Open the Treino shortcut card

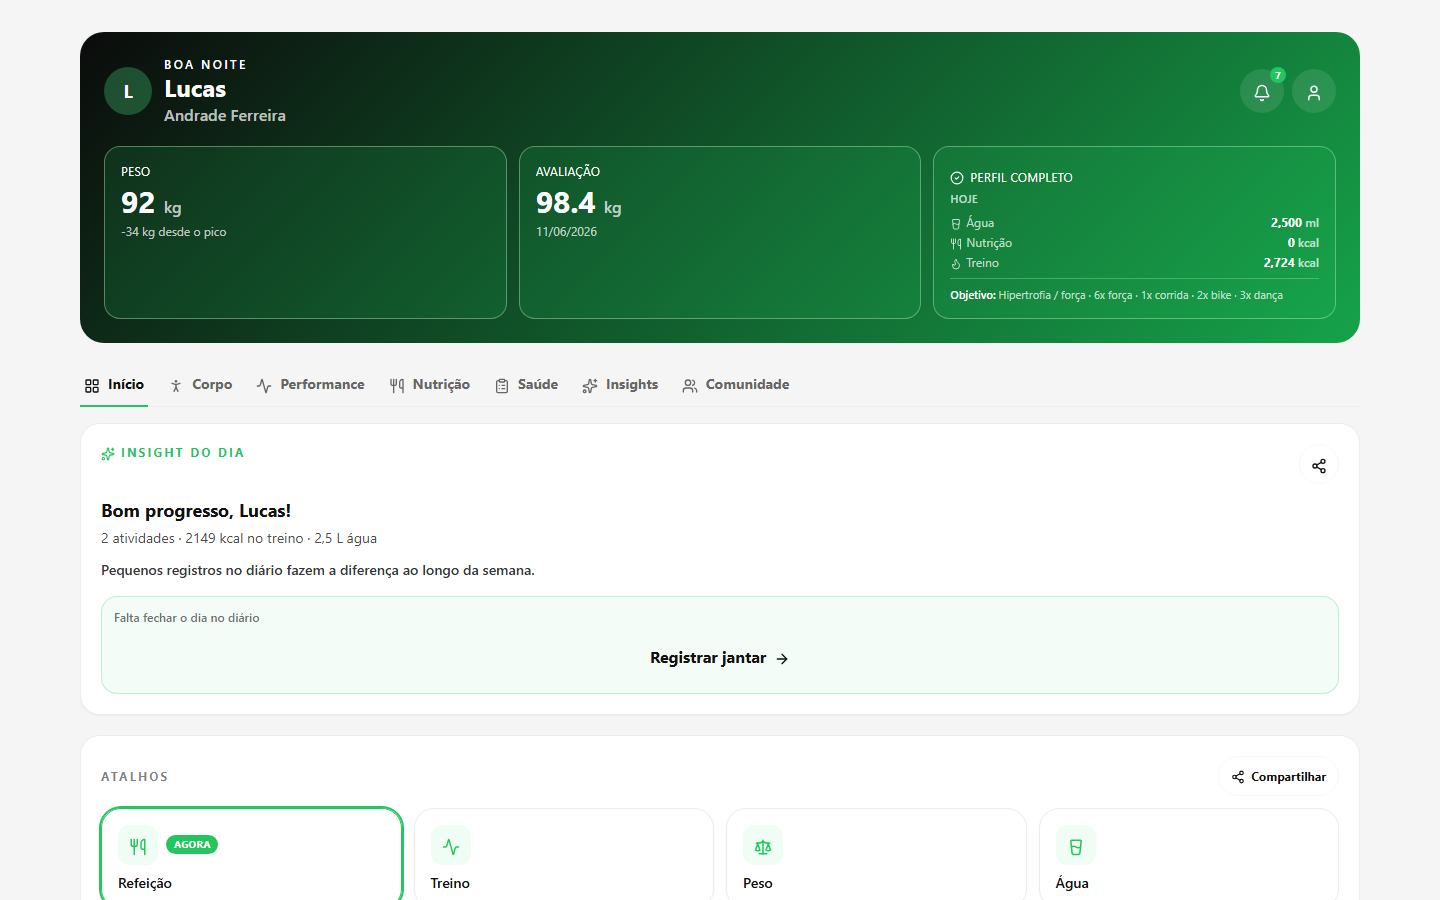point(564,854)
